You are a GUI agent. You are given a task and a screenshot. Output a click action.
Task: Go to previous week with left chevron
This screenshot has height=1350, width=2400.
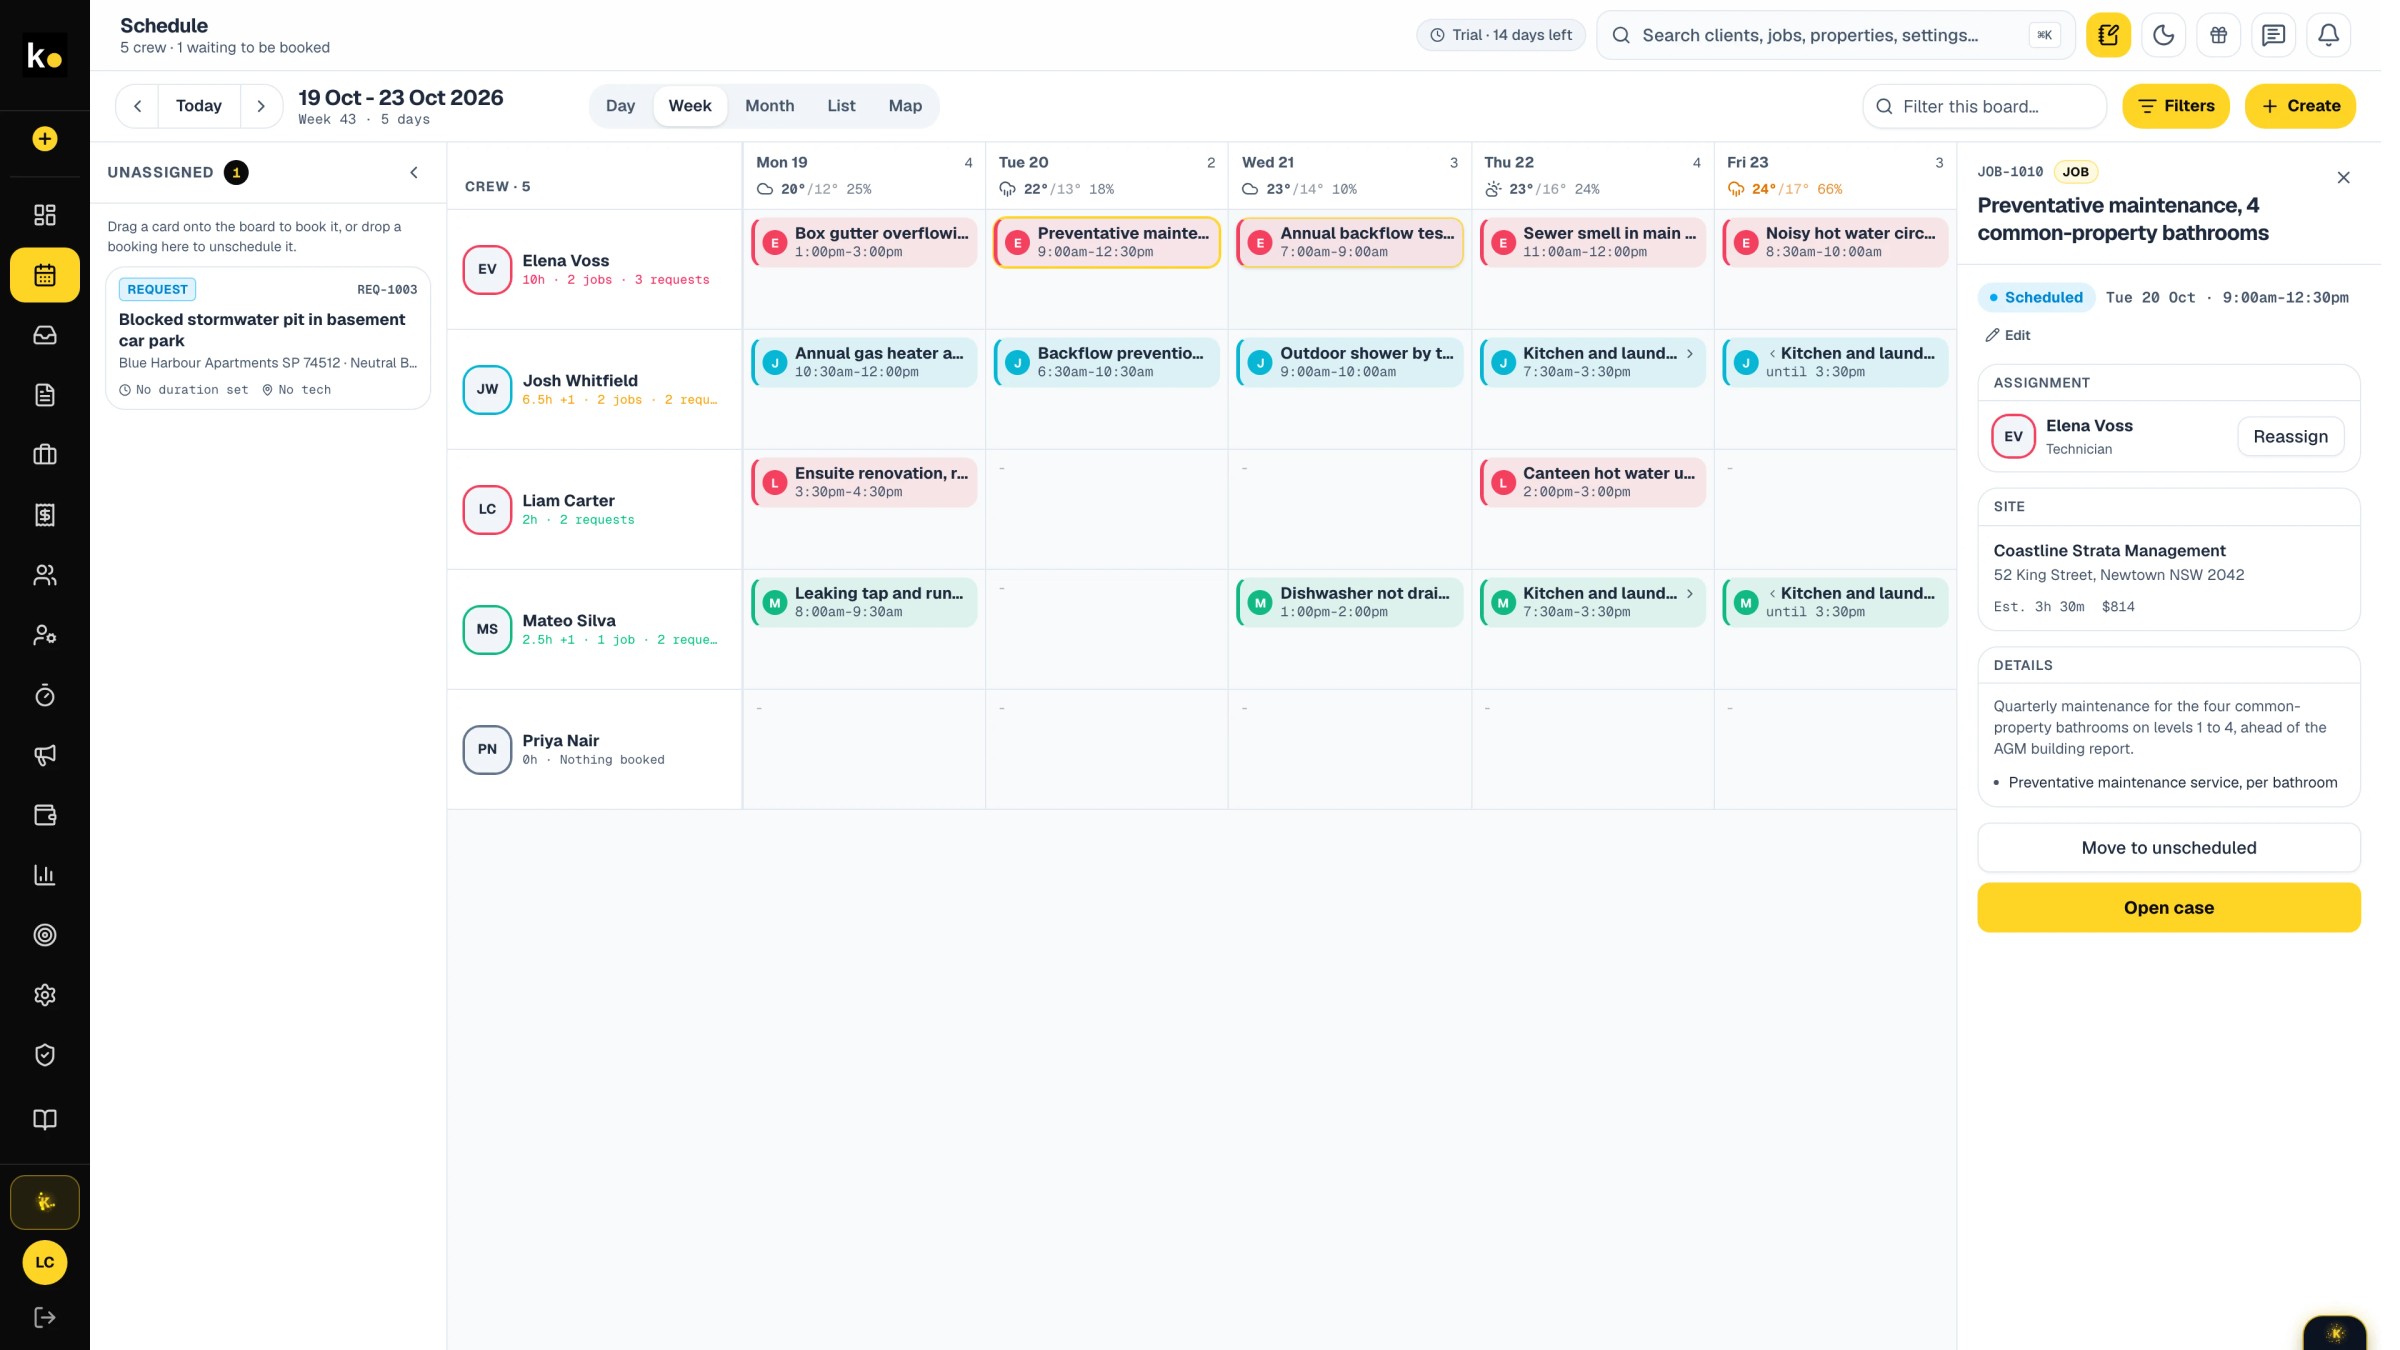point(138,106)
